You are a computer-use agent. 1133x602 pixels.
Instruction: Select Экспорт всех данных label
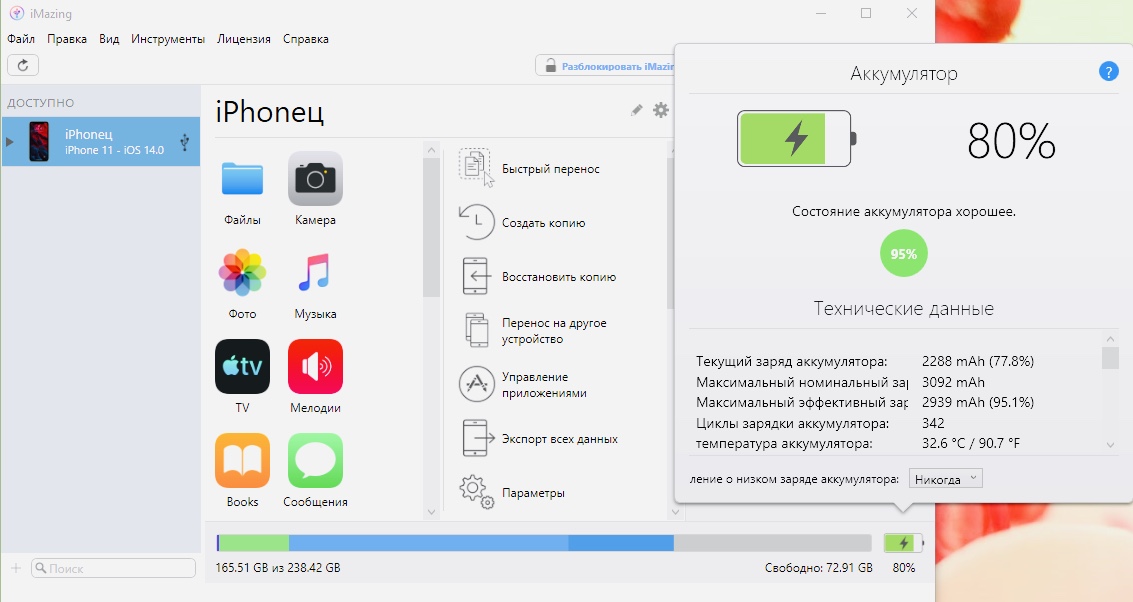tap(559, 439)
